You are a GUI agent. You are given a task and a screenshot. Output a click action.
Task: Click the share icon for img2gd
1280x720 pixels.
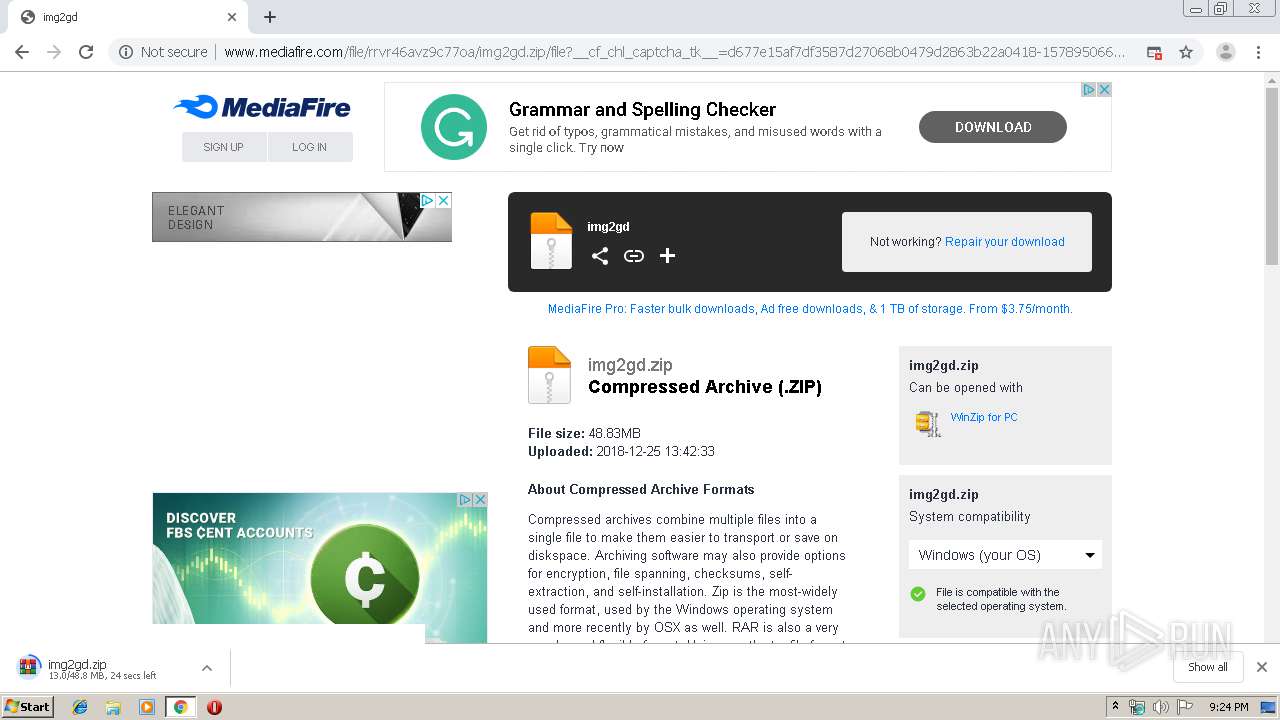point(600,256)
